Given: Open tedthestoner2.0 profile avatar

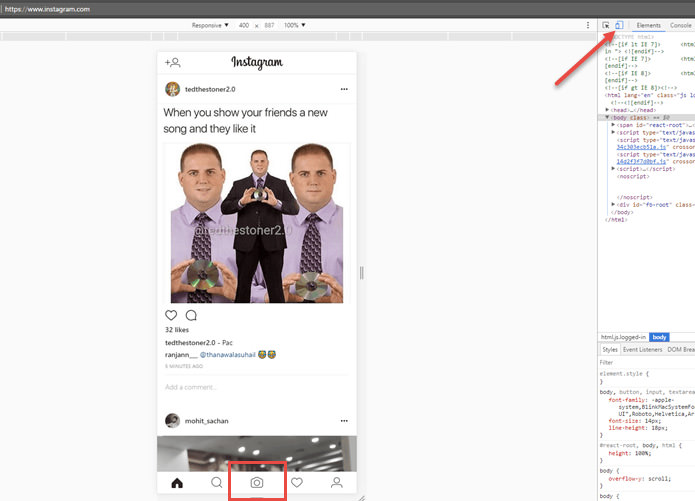Looking at the screenshot, I should [x=172, y=89].
